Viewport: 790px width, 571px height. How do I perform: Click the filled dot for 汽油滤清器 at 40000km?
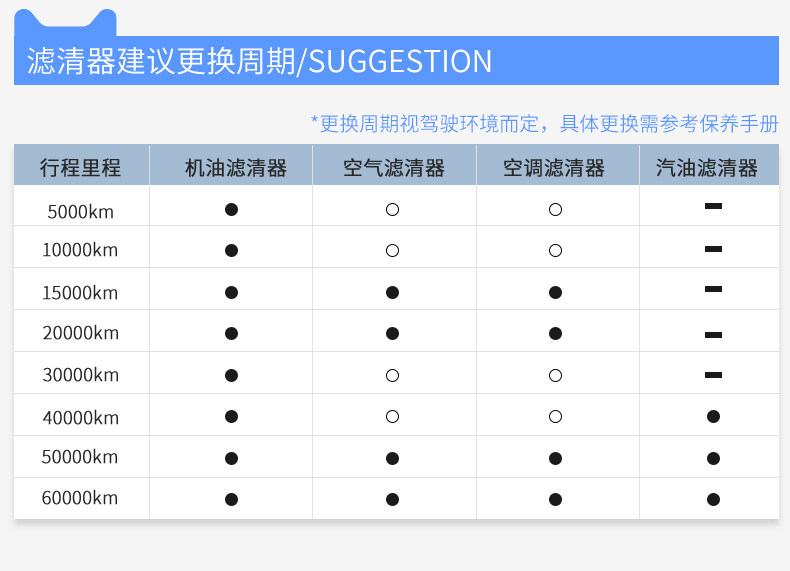click(x=713, y=416)
